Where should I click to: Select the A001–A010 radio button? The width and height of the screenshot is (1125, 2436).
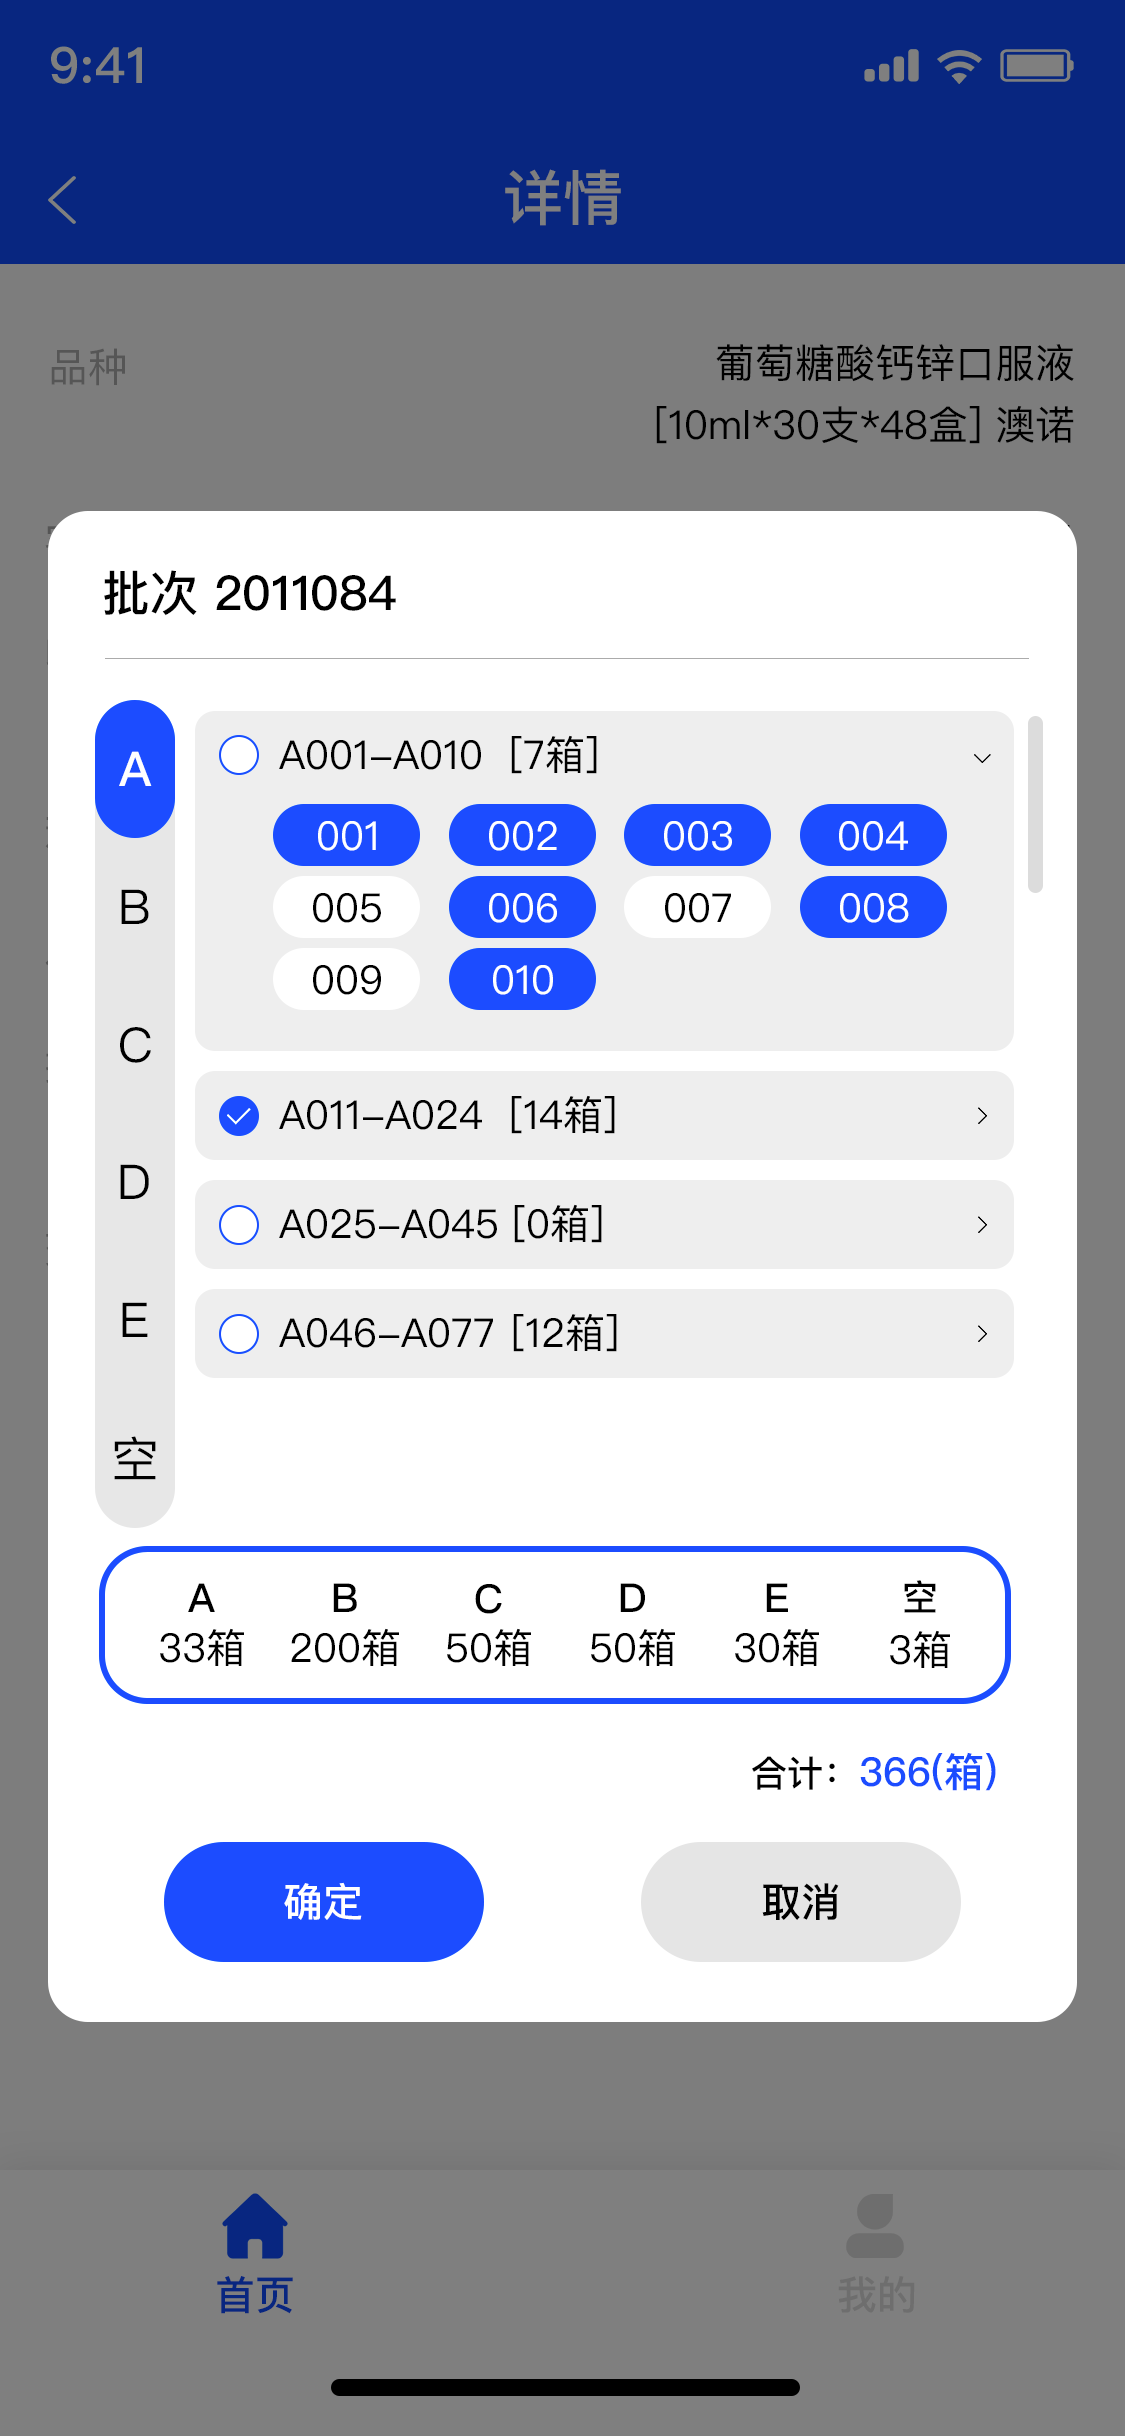coord(239,755)
